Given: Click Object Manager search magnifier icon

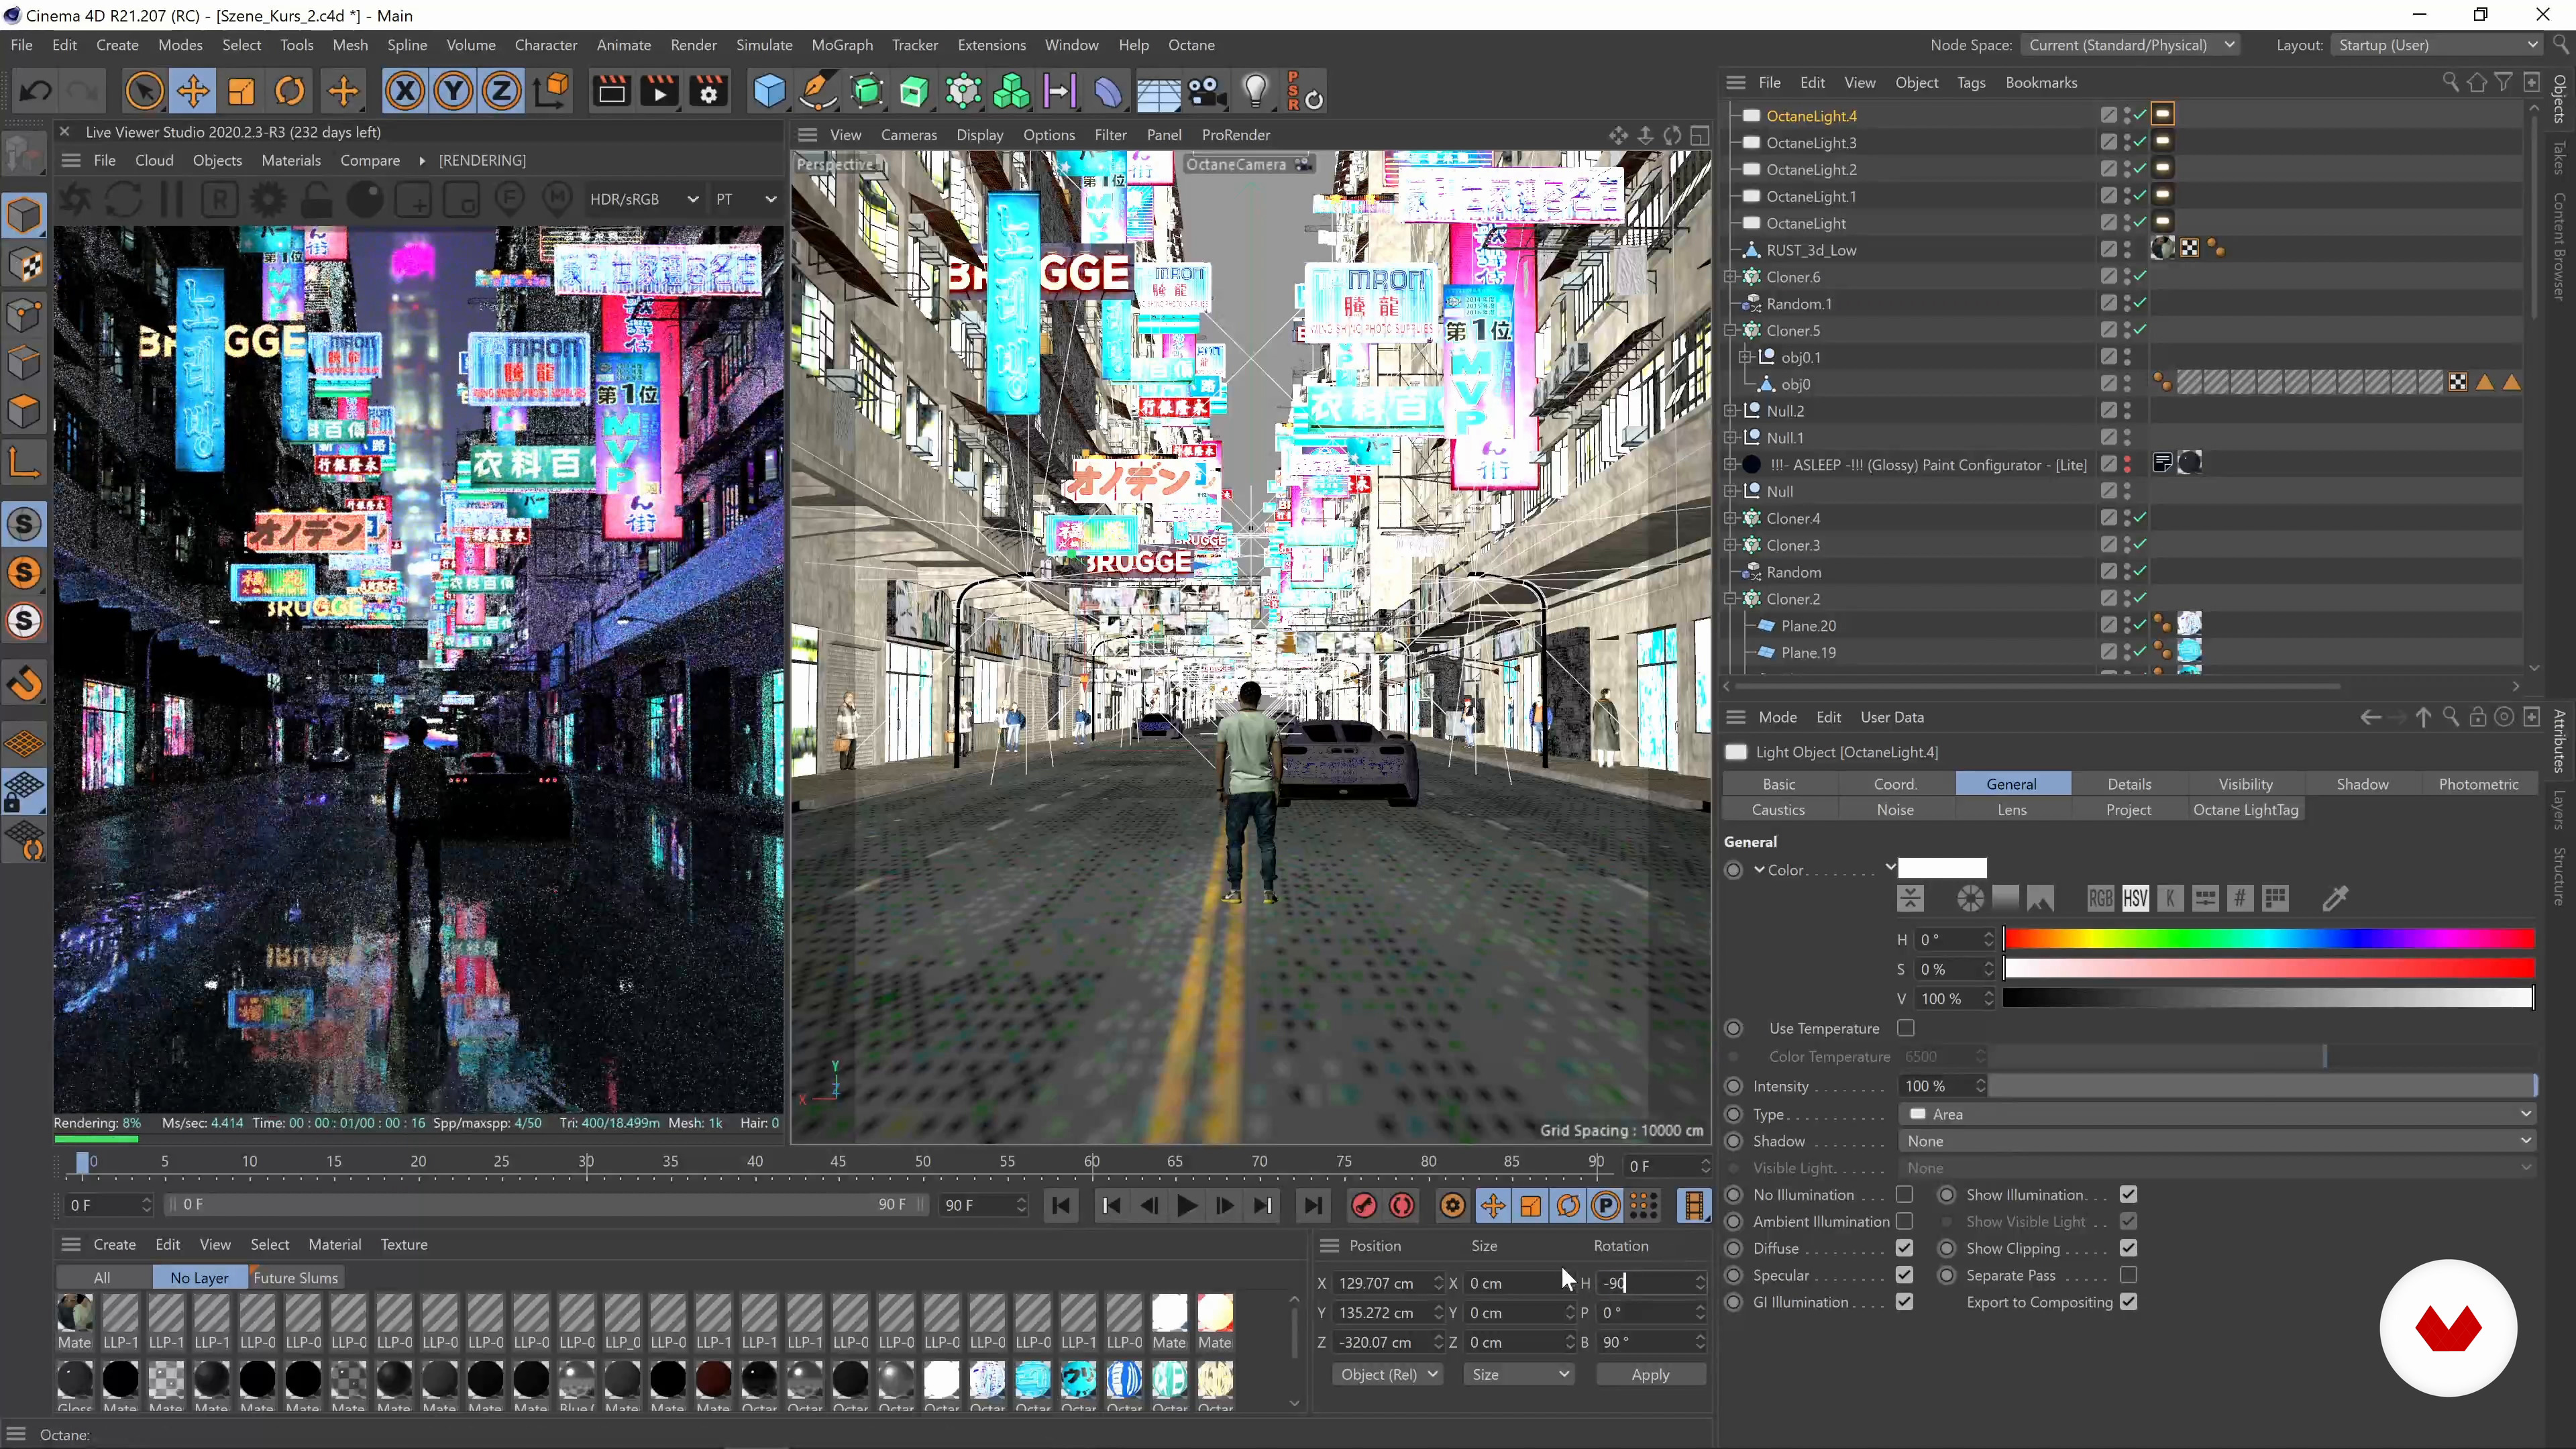Looking at the screenshot, I should coord(2450,82).
